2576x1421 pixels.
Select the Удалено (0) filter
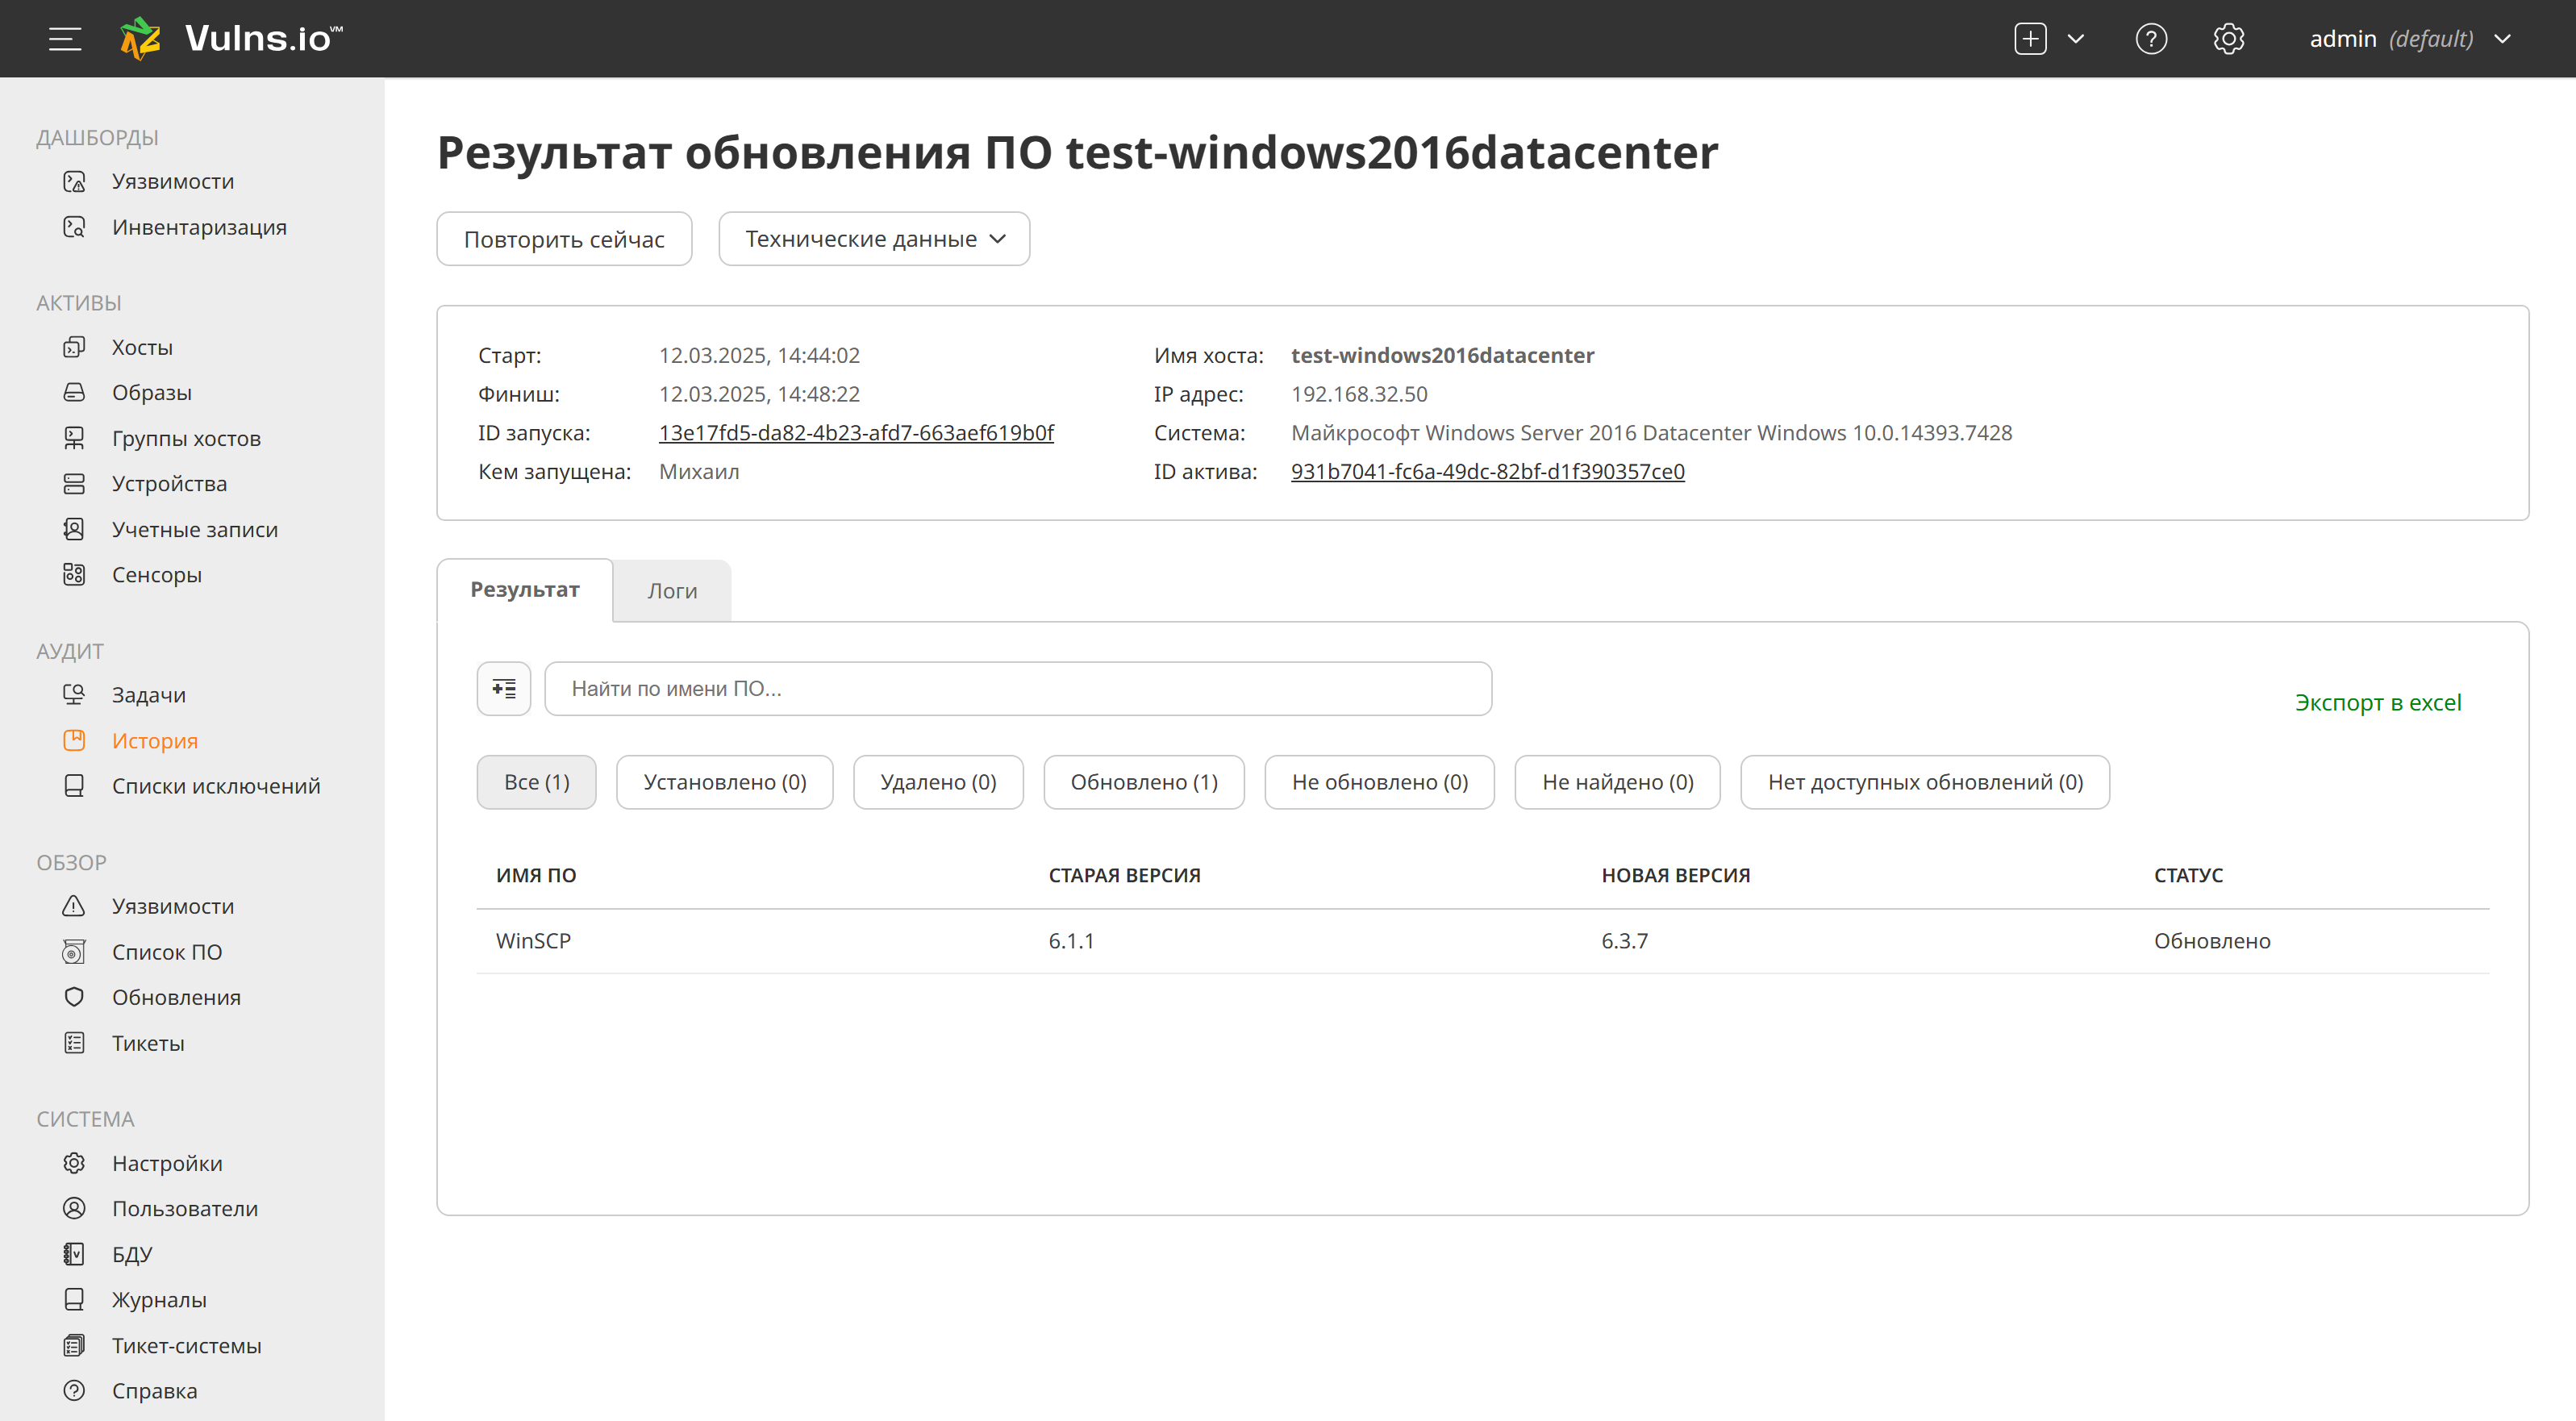pos(938,782)
